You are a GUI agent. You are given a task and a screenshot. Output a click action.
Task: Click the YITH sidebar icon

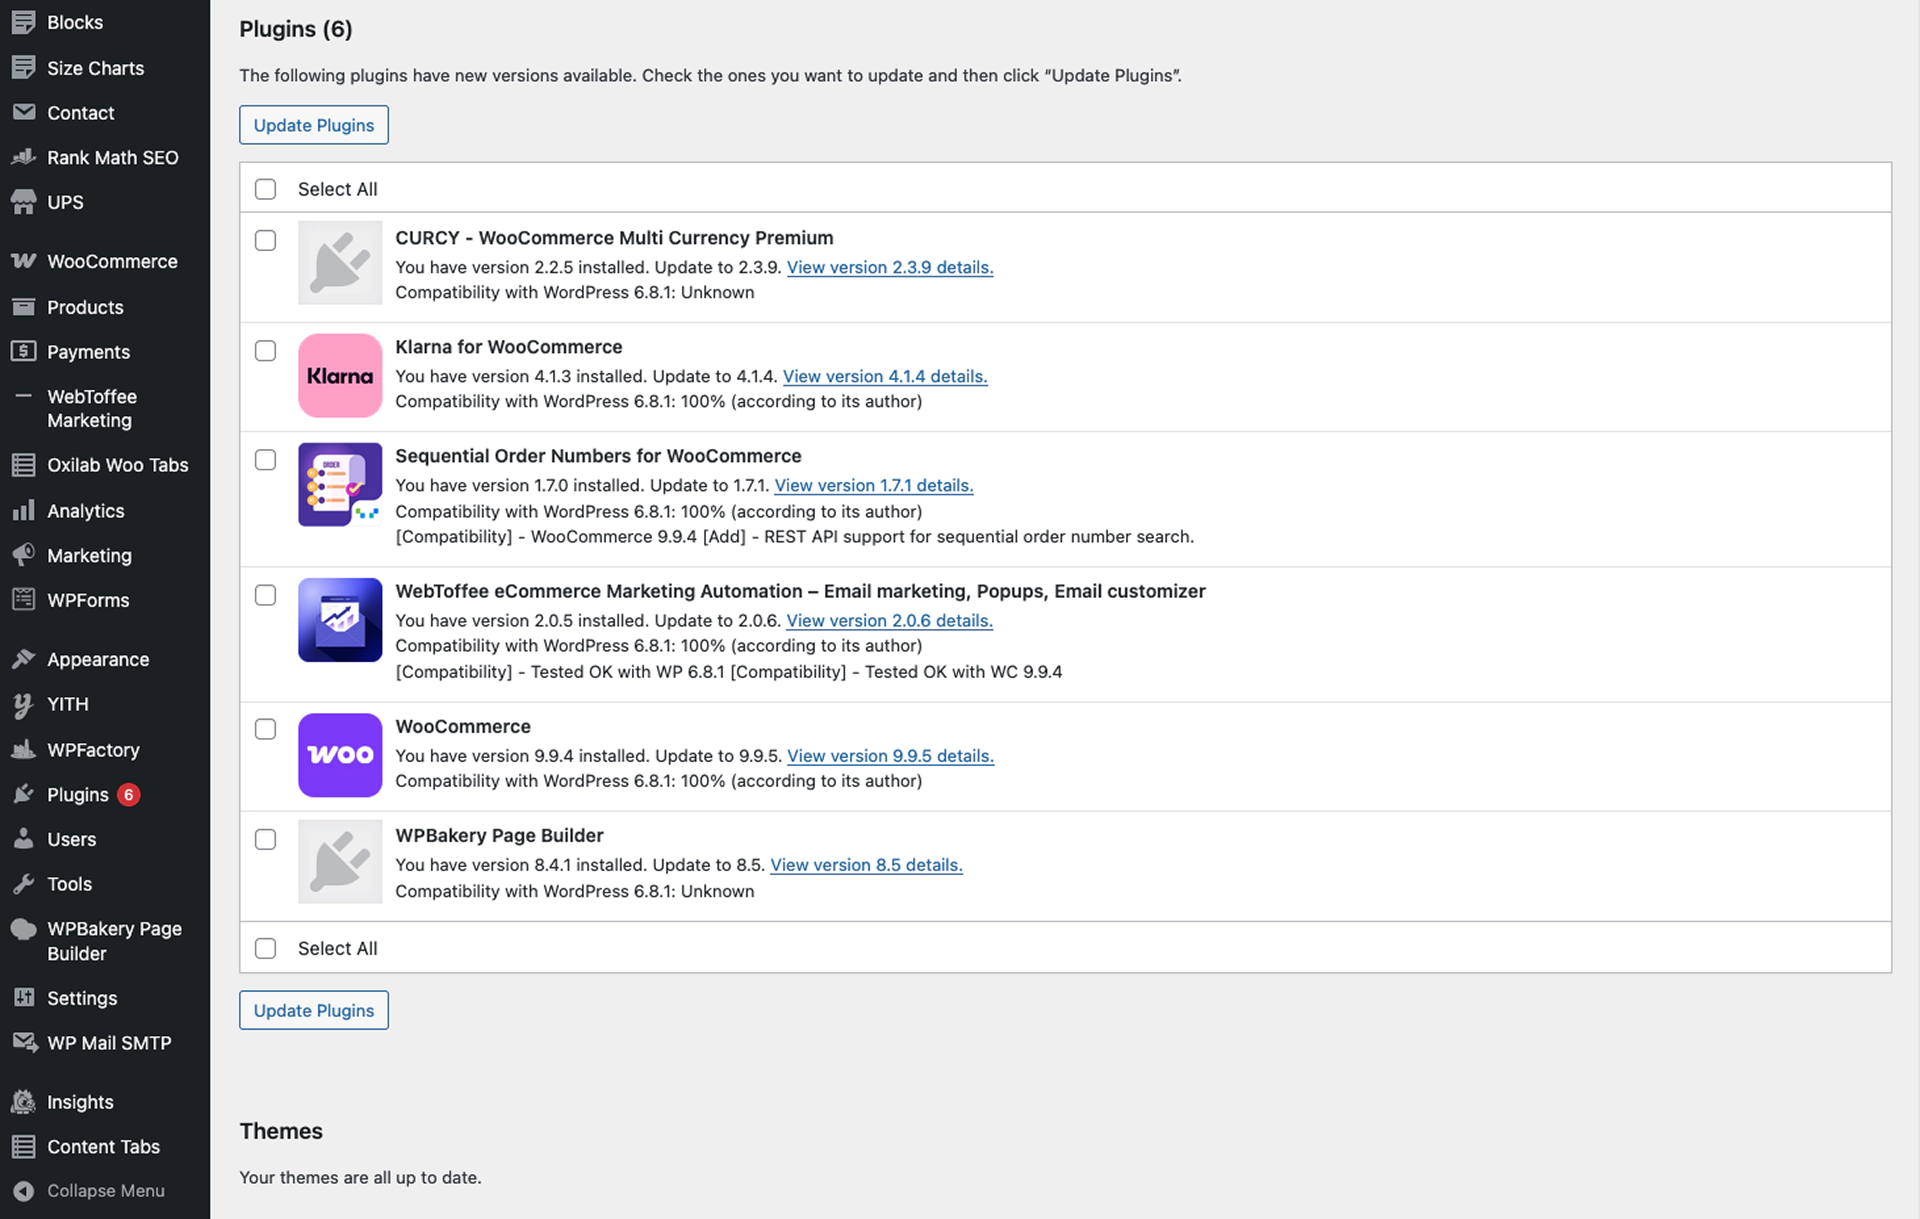(x=23, y=704)
